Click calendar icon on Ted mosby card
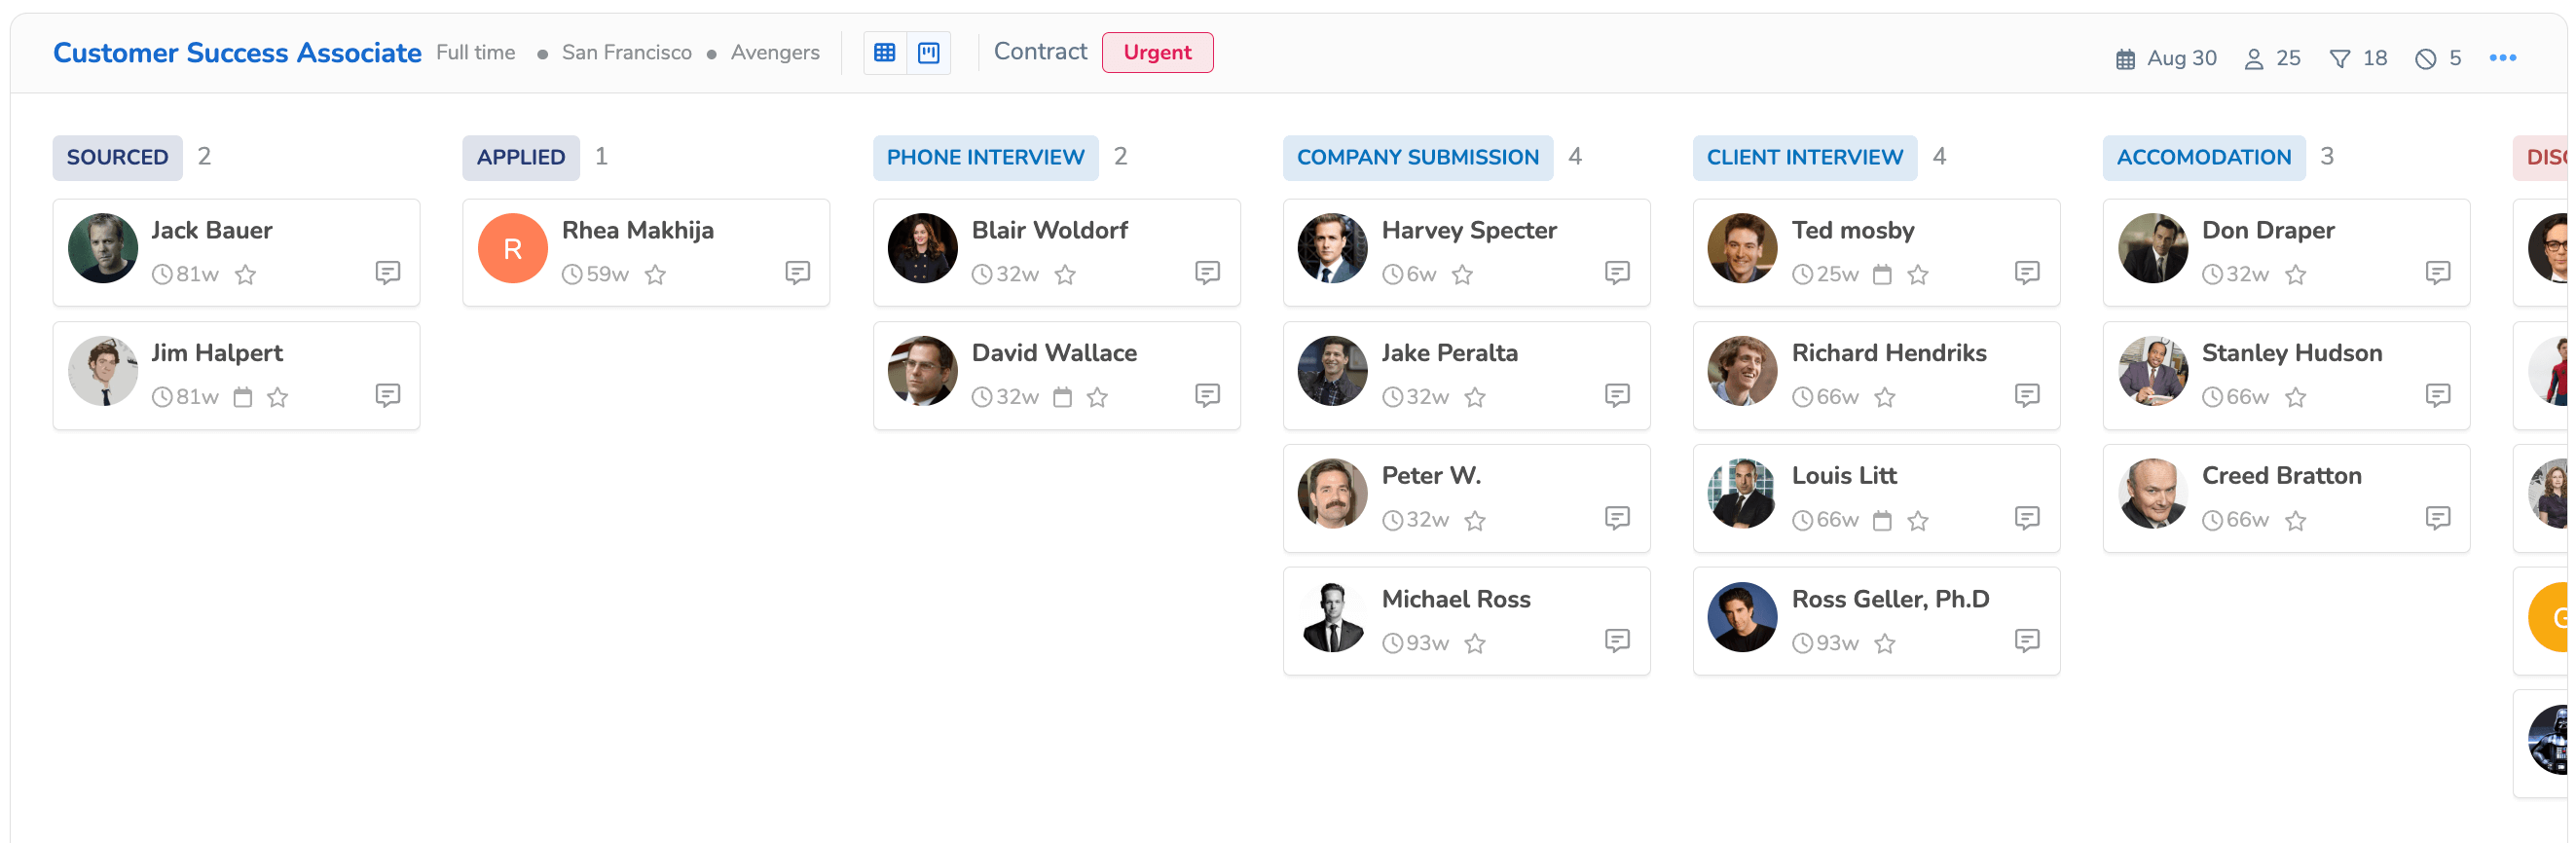The width and height of the screenshot is (2576, 843). pyautogui.click(x=1882, y=274)
